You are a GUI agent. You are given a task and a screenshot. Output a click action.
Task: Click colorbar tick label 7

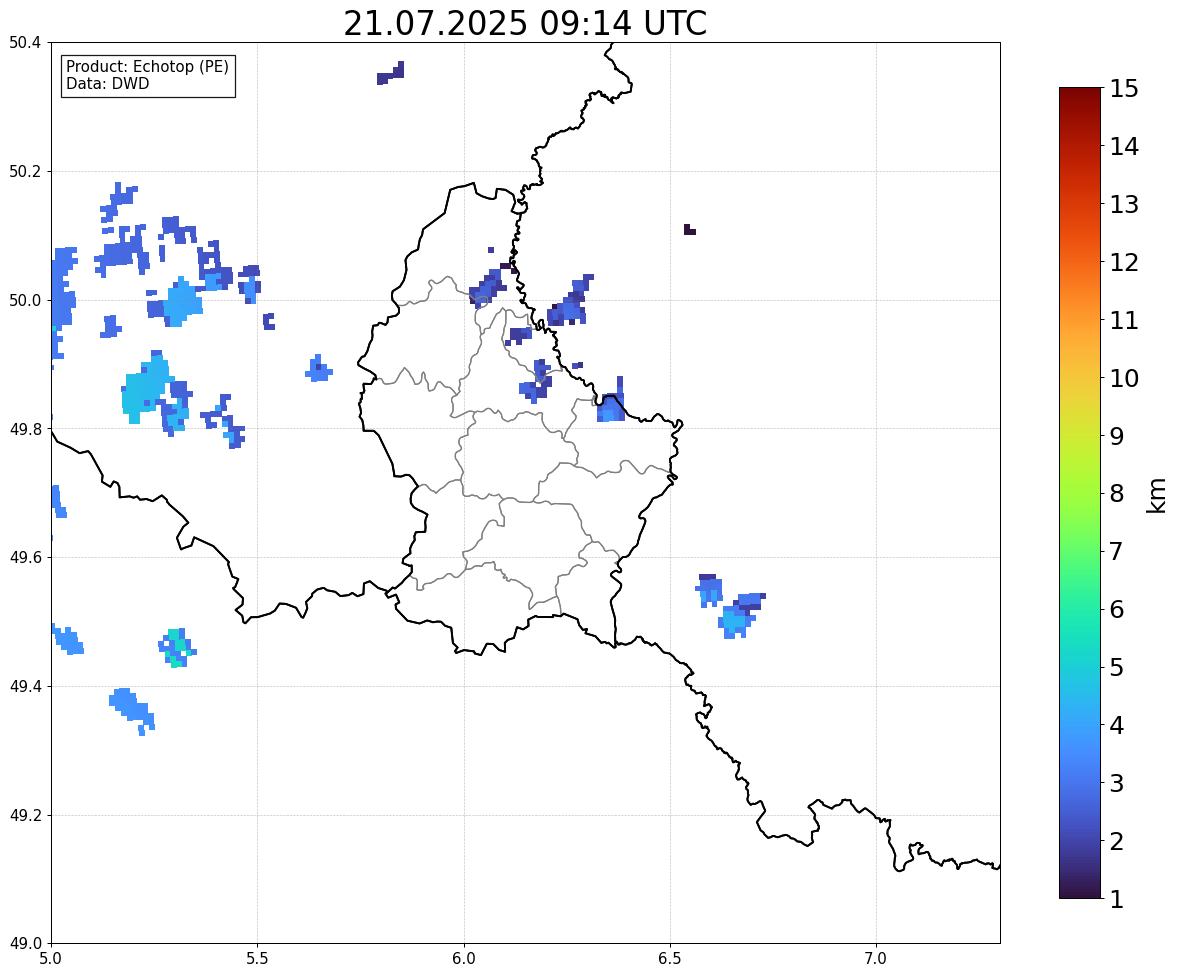1117,551
